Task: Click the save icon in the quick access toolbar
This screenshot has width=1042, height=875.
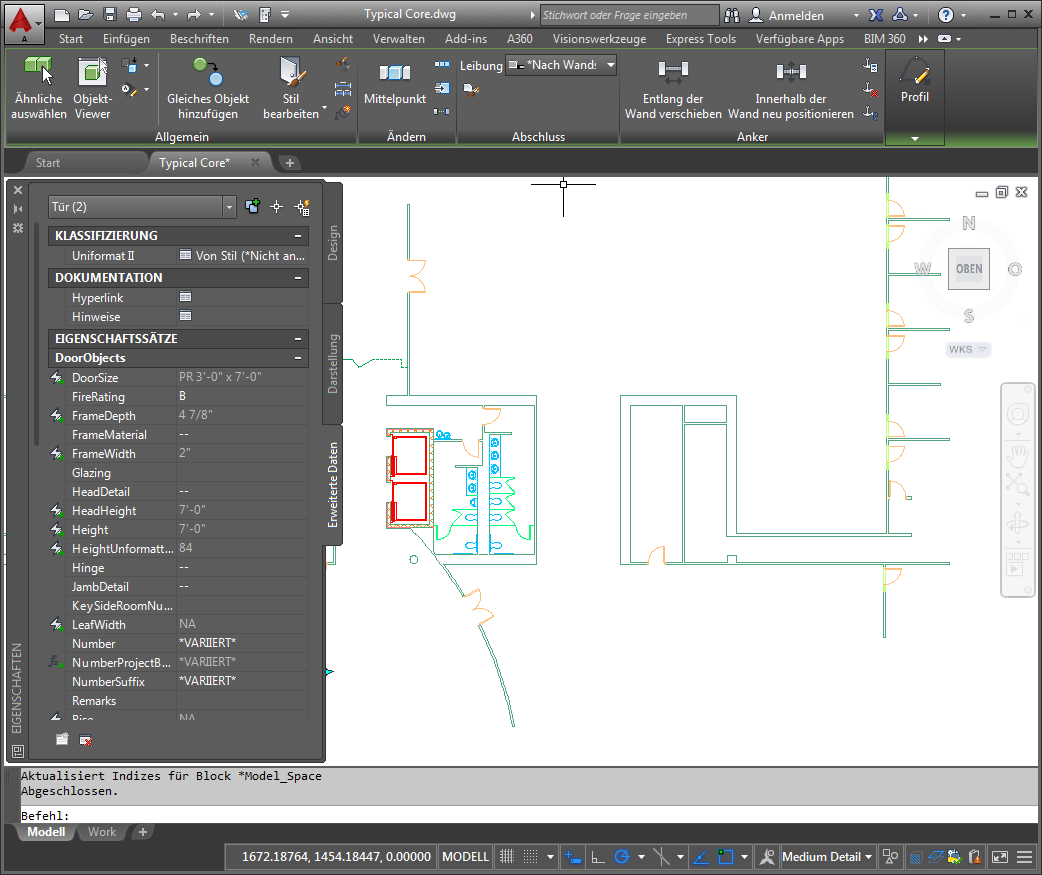Action: pos(109,15)
